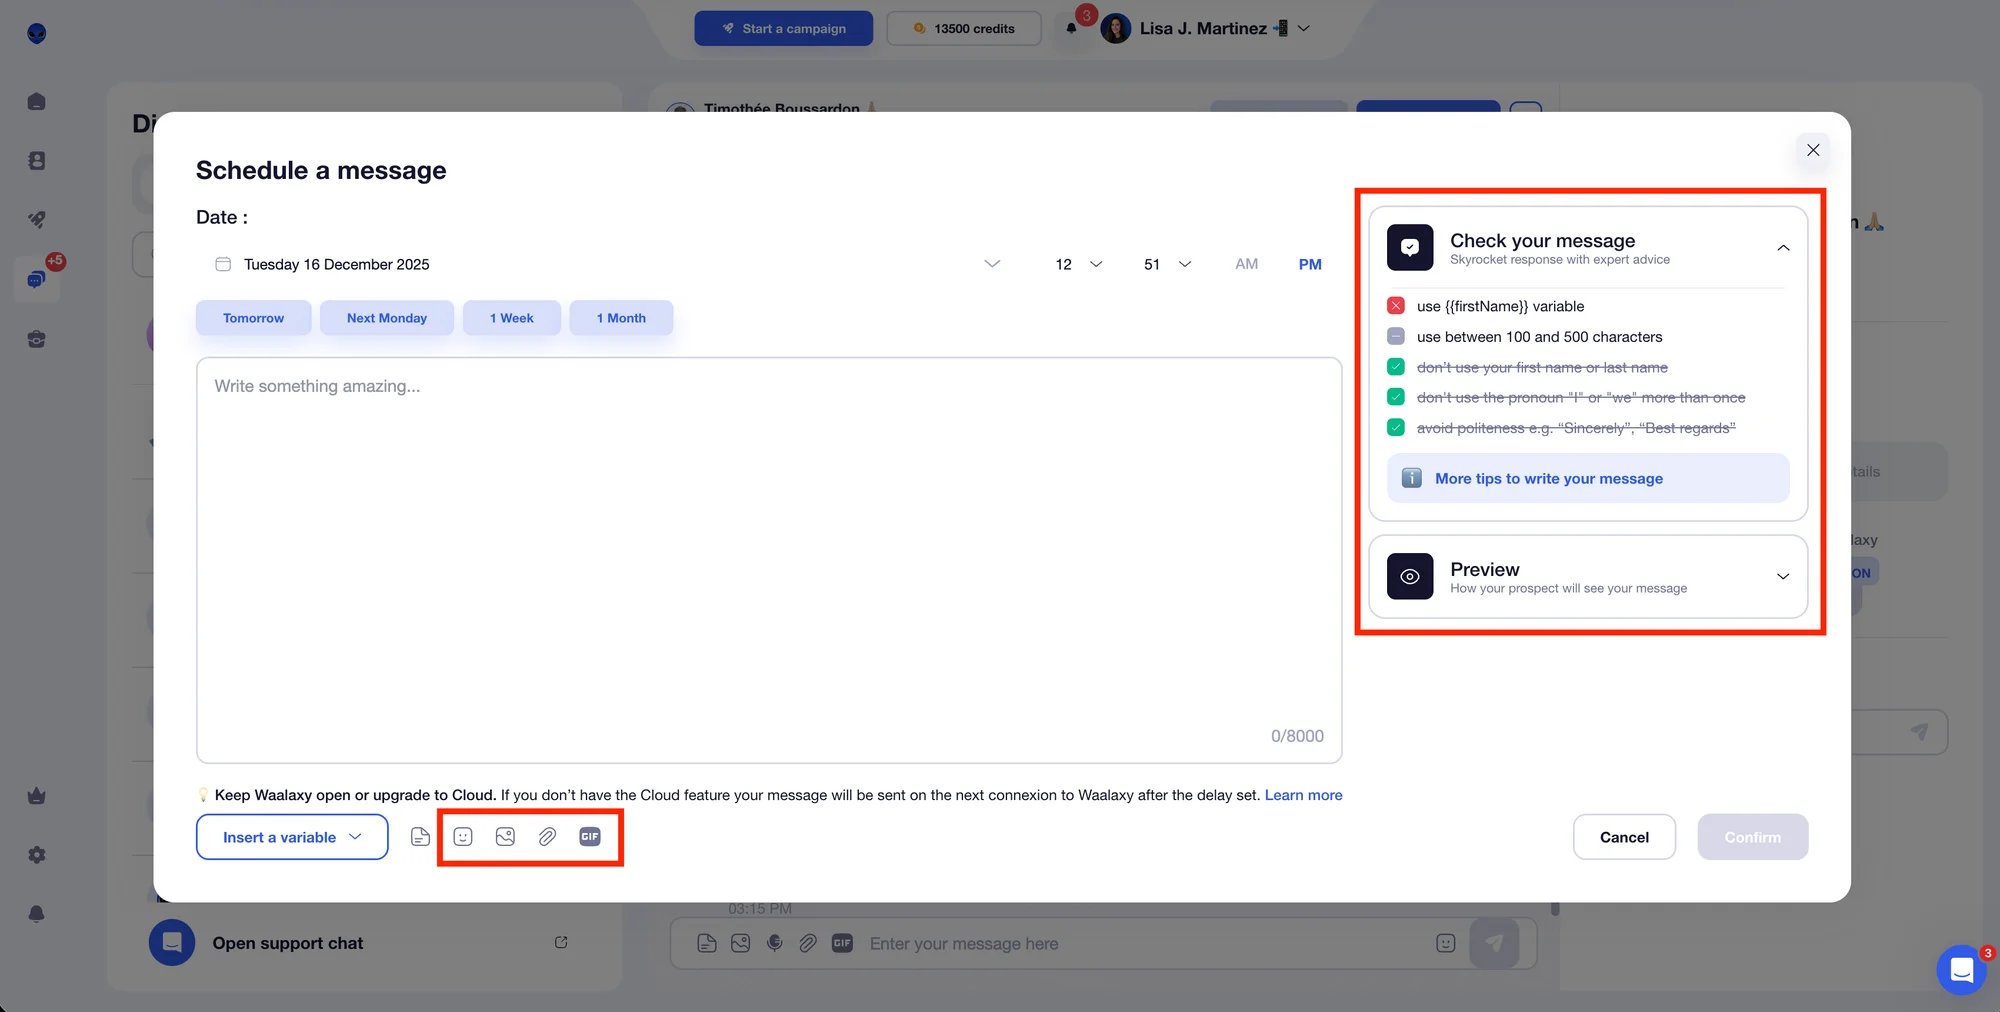2000x1012 pixels.
Task: Open the messaging inbox with +5 badge
Action: point(37,279)
